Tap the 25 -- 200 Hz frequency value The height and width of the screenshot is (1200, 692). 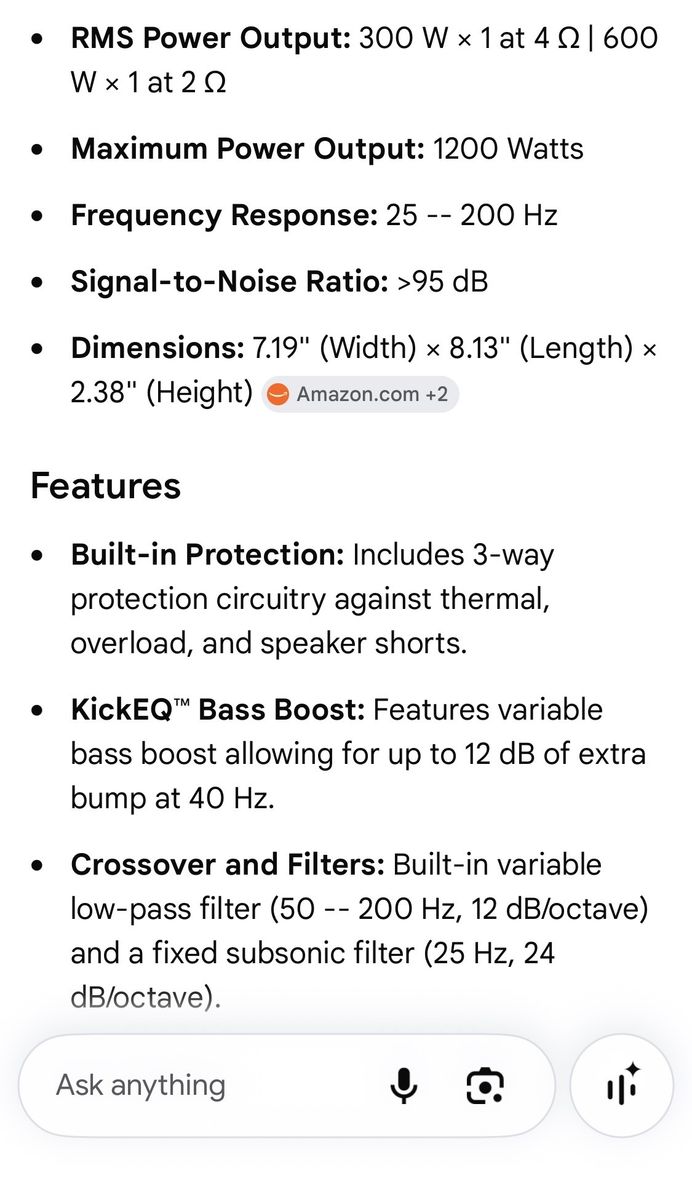tap(471, 215)
